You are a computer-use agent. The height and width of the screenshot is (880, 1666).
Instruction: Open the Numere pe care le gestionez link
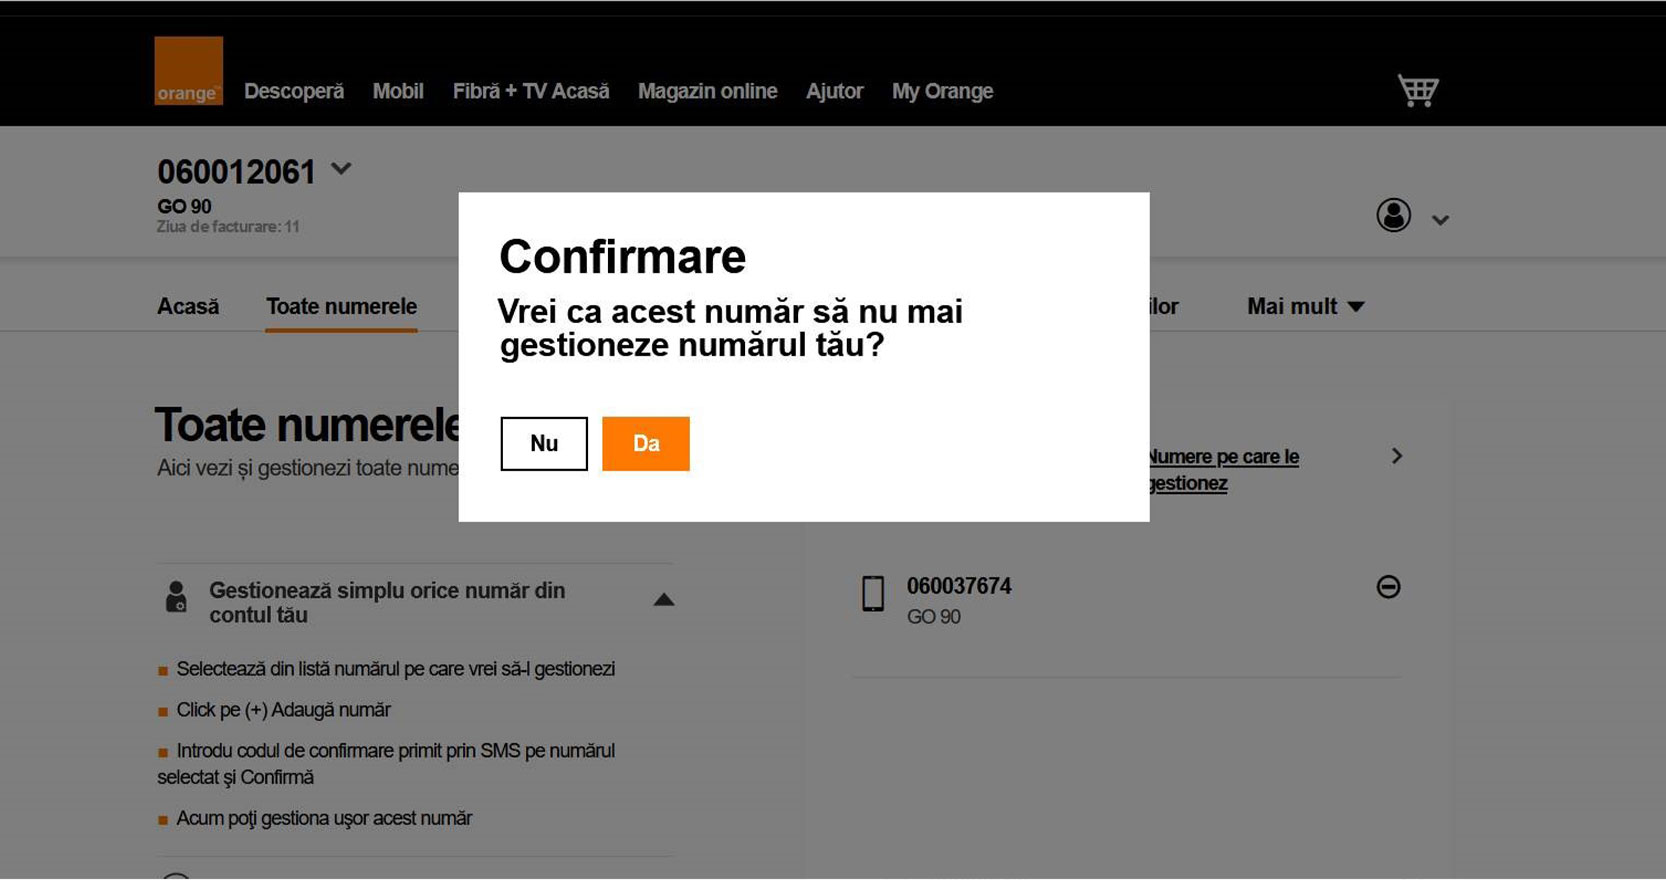tap(1223, 470)
